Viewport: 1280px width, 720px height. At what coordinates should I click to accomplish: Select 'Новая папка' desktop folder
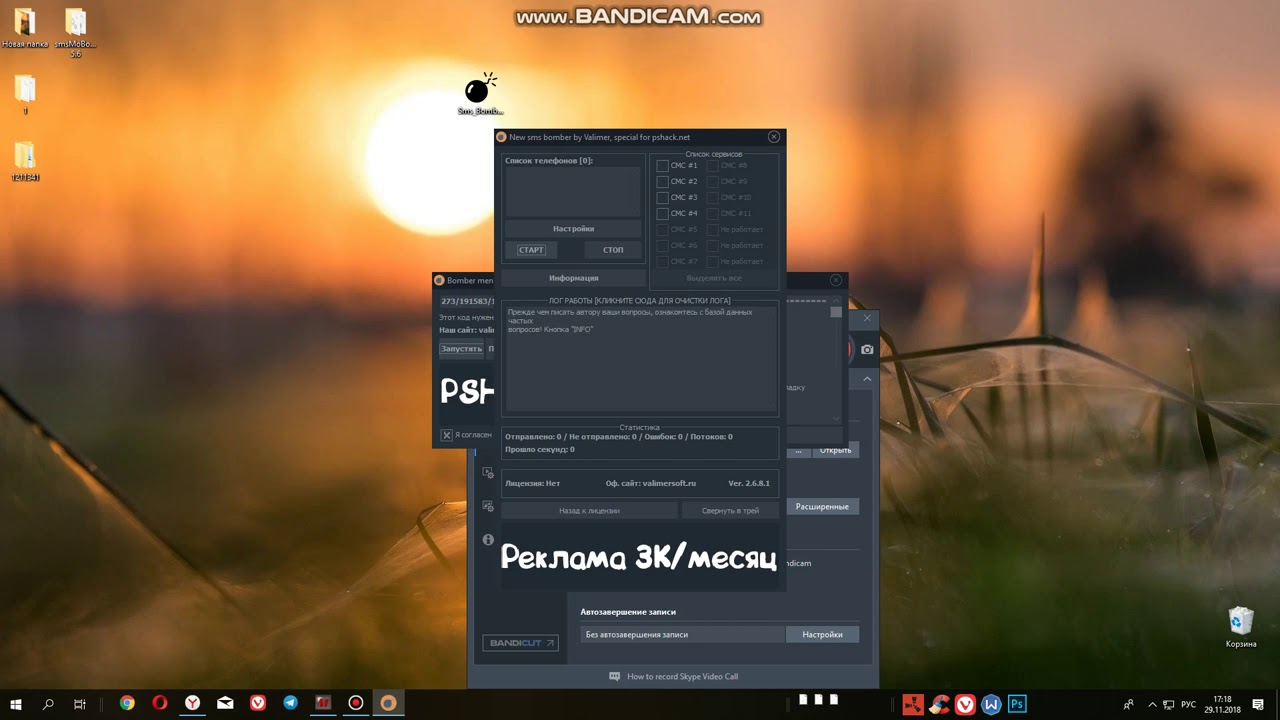point(25,29)
